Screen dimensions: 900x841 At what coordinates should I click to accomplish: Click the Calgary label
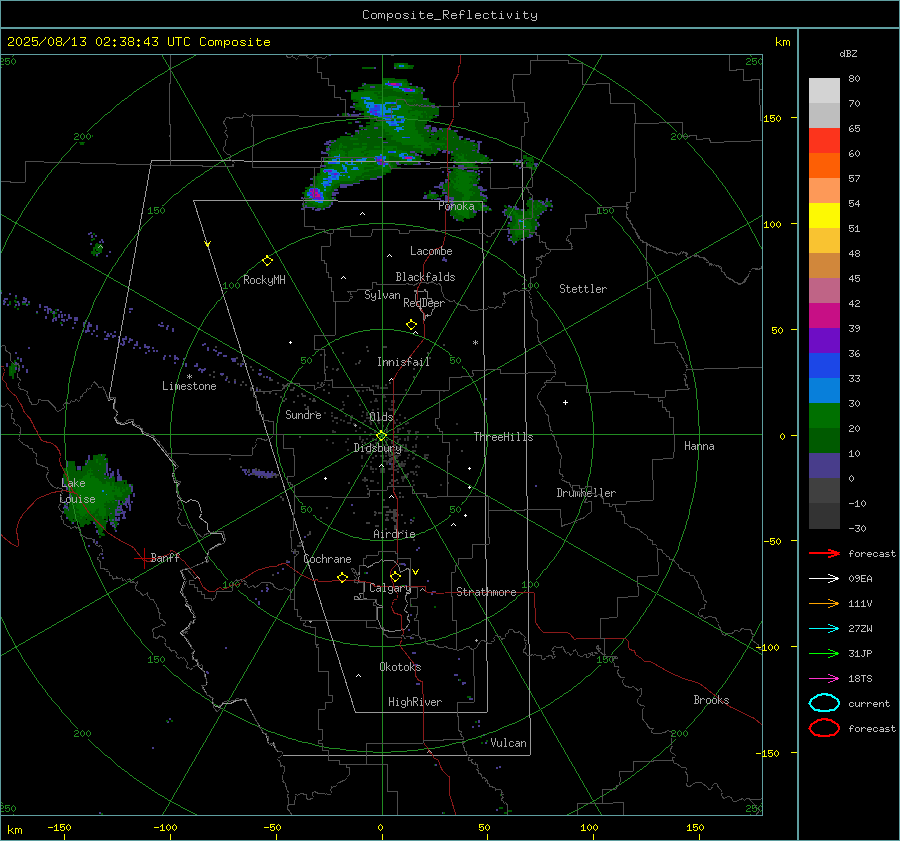pos(390,588)
